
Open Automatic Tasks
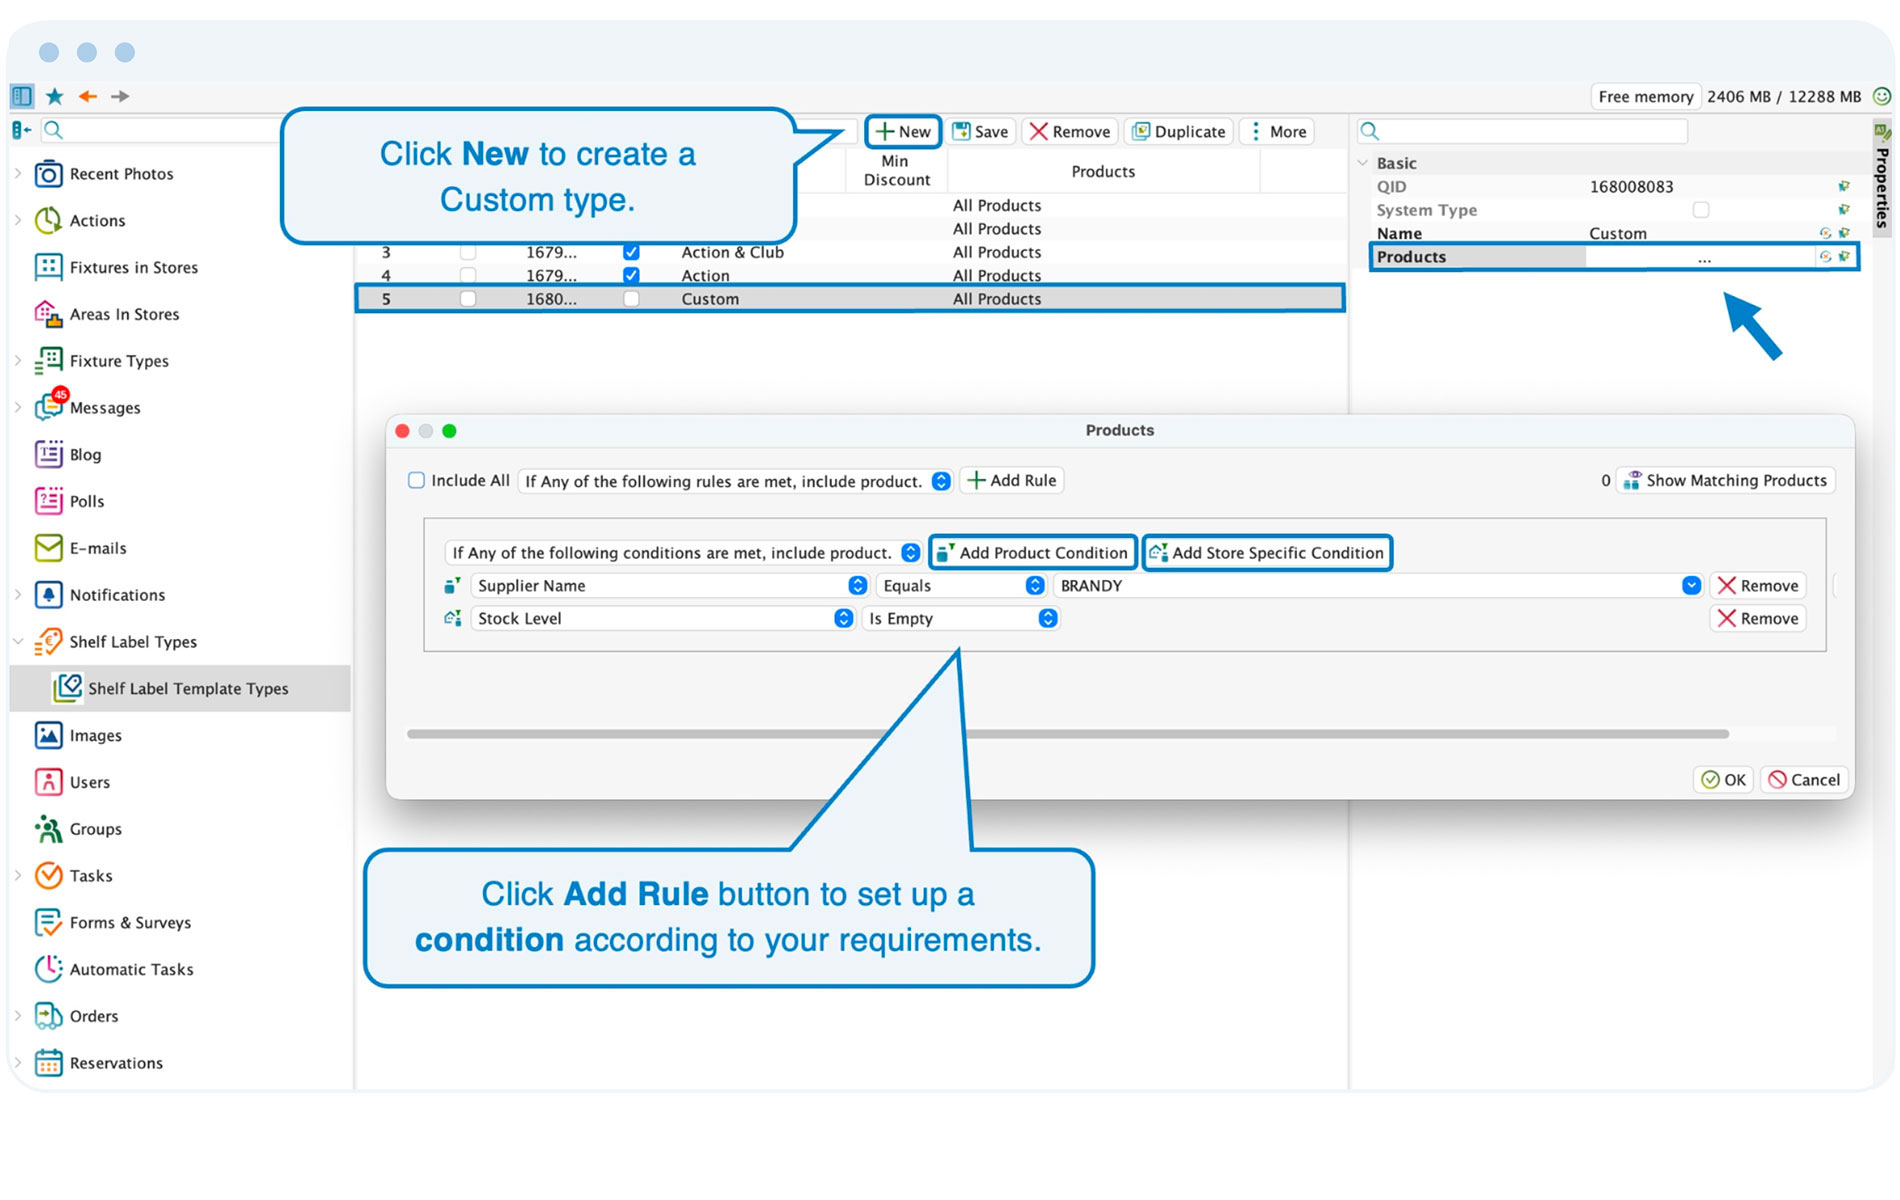[x=131, y=969]
